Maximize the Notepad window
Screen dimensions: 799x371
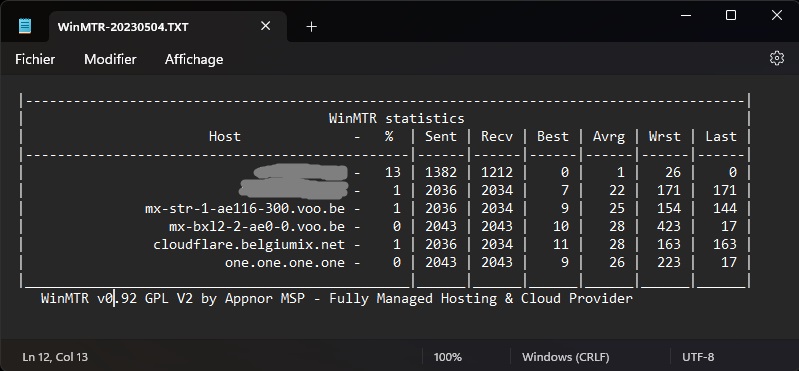[731, 15]
